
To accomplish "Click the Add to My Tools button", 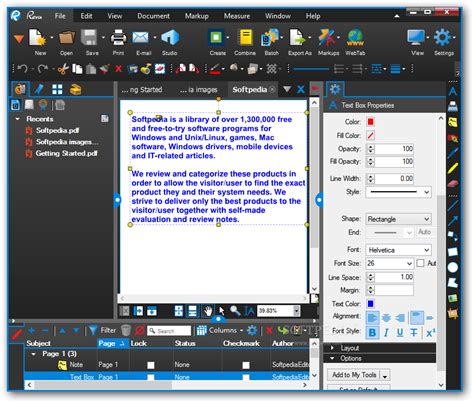I will point(354,375).
